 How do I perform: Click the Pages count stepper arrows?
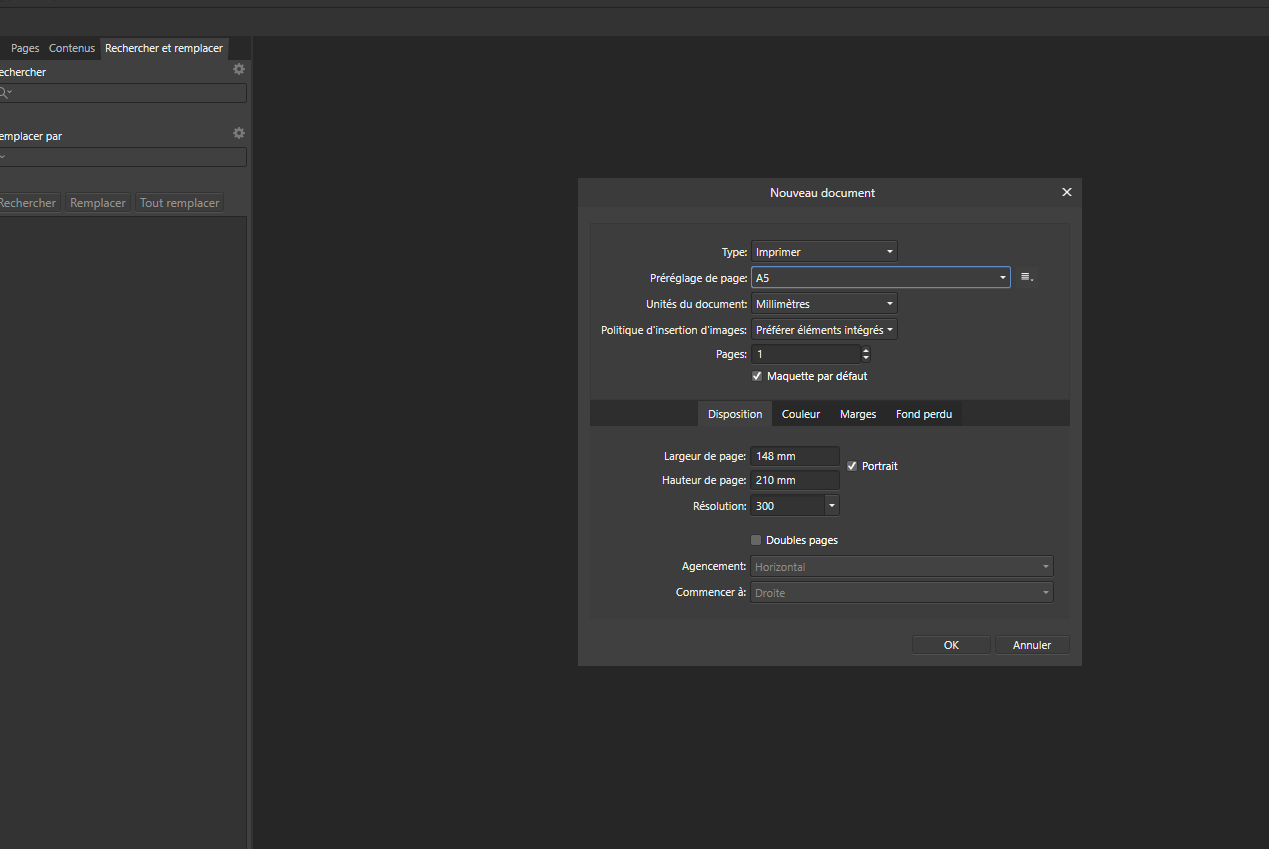click(866, 354)
